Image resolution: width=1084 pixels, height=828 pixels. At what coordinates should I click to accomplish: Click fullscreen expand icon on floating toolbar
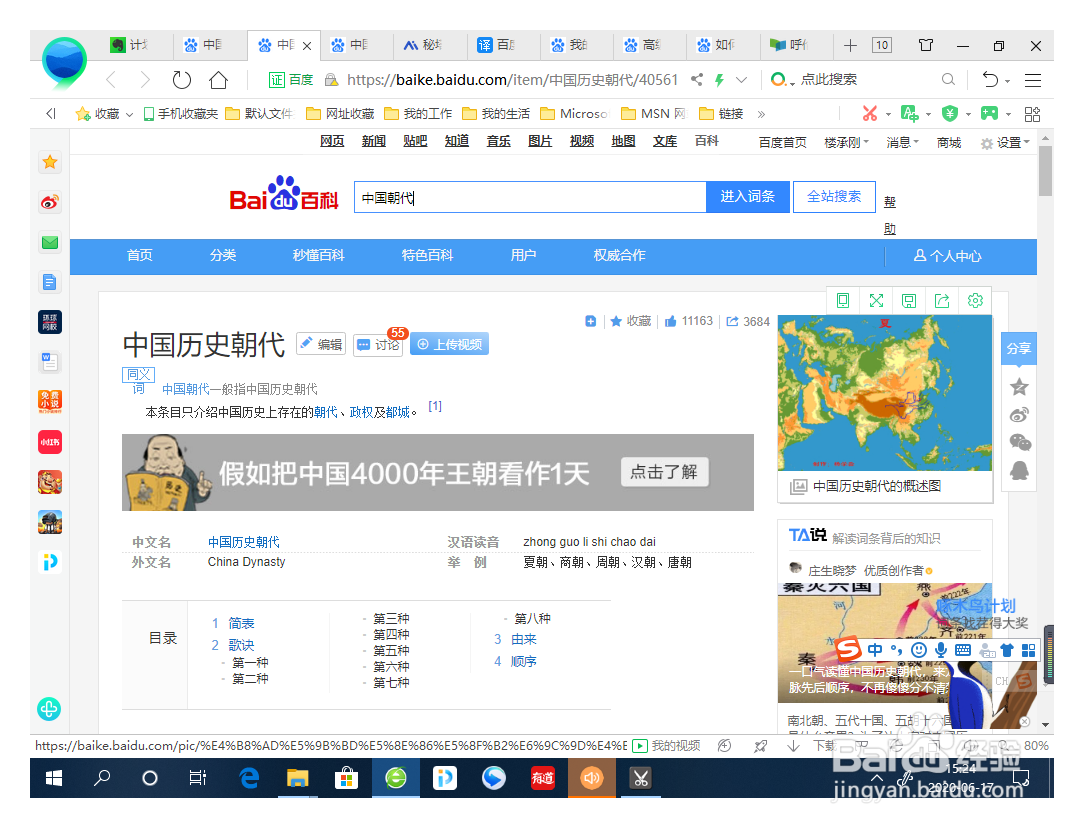coord(876,301)
